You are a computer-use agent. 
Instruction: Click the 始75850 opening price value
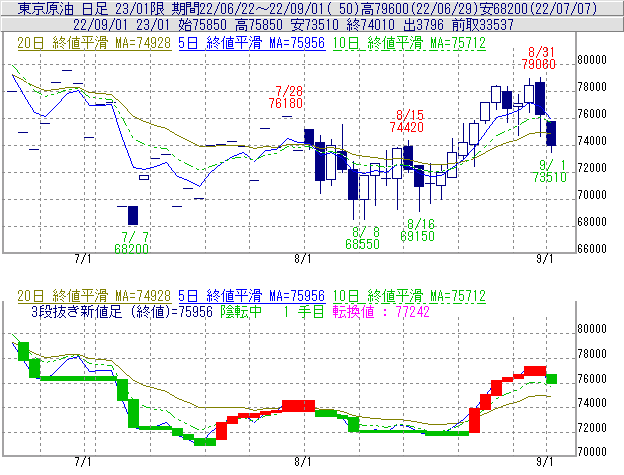click(203, 25)
